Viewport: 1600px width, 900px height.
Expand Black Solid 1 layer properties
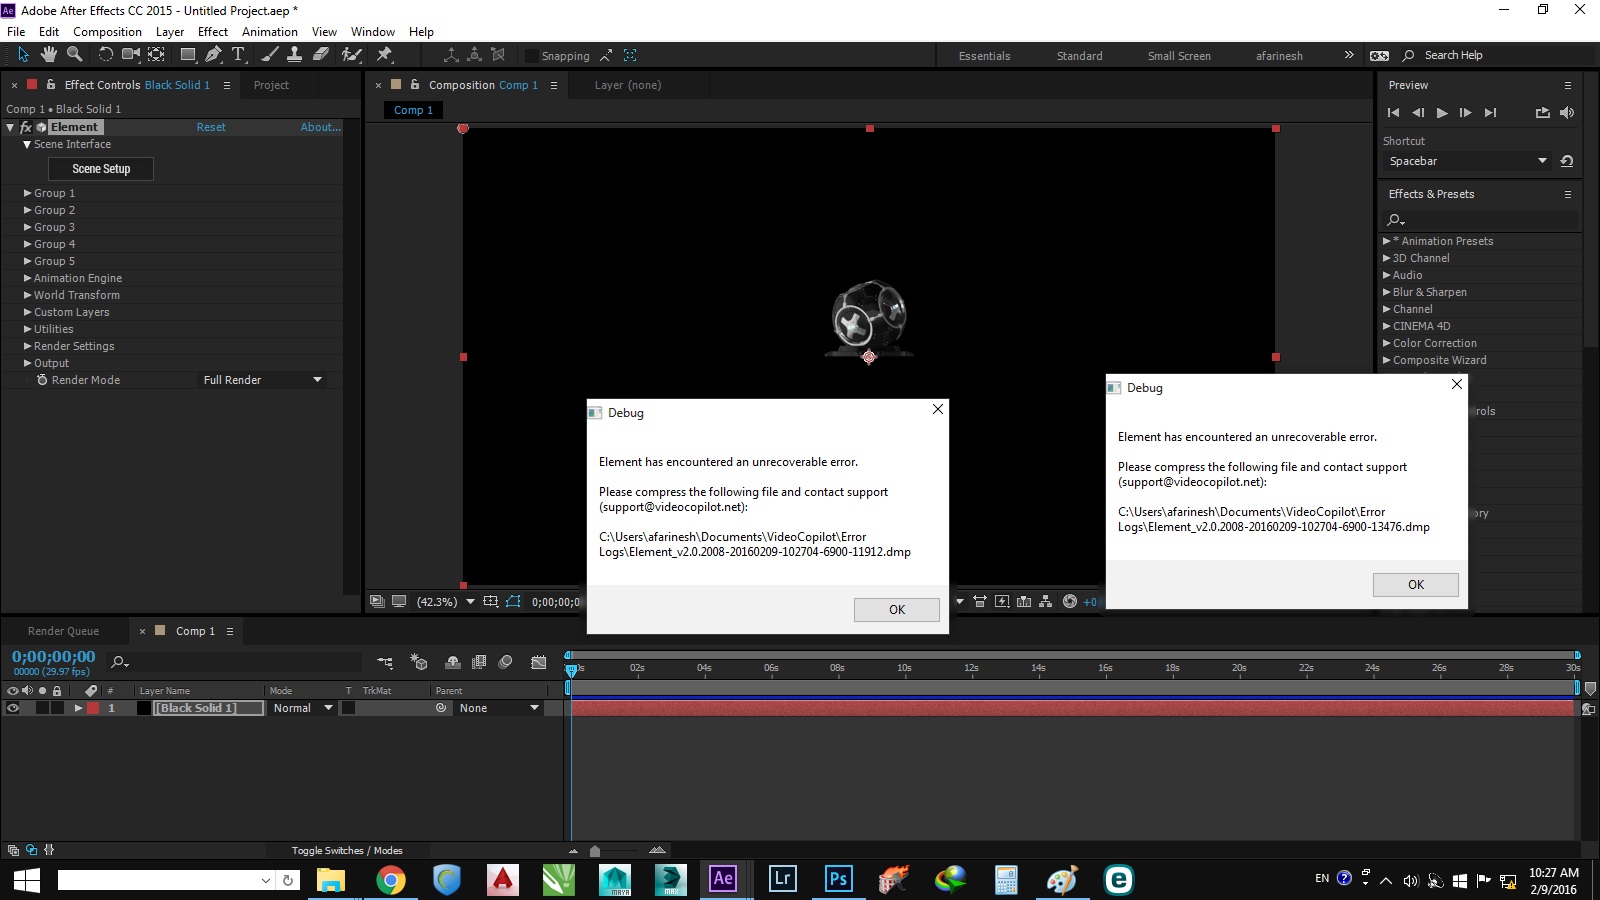pos(78,708)
